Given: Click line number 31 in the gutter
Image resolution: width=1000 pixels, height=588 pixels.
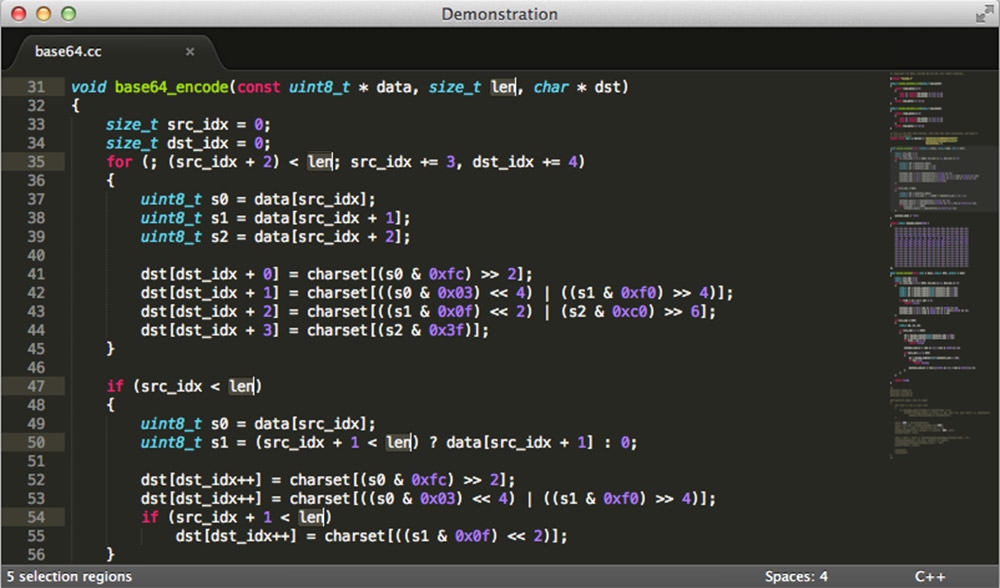Looking at the screenshot, I should [36, 87].
